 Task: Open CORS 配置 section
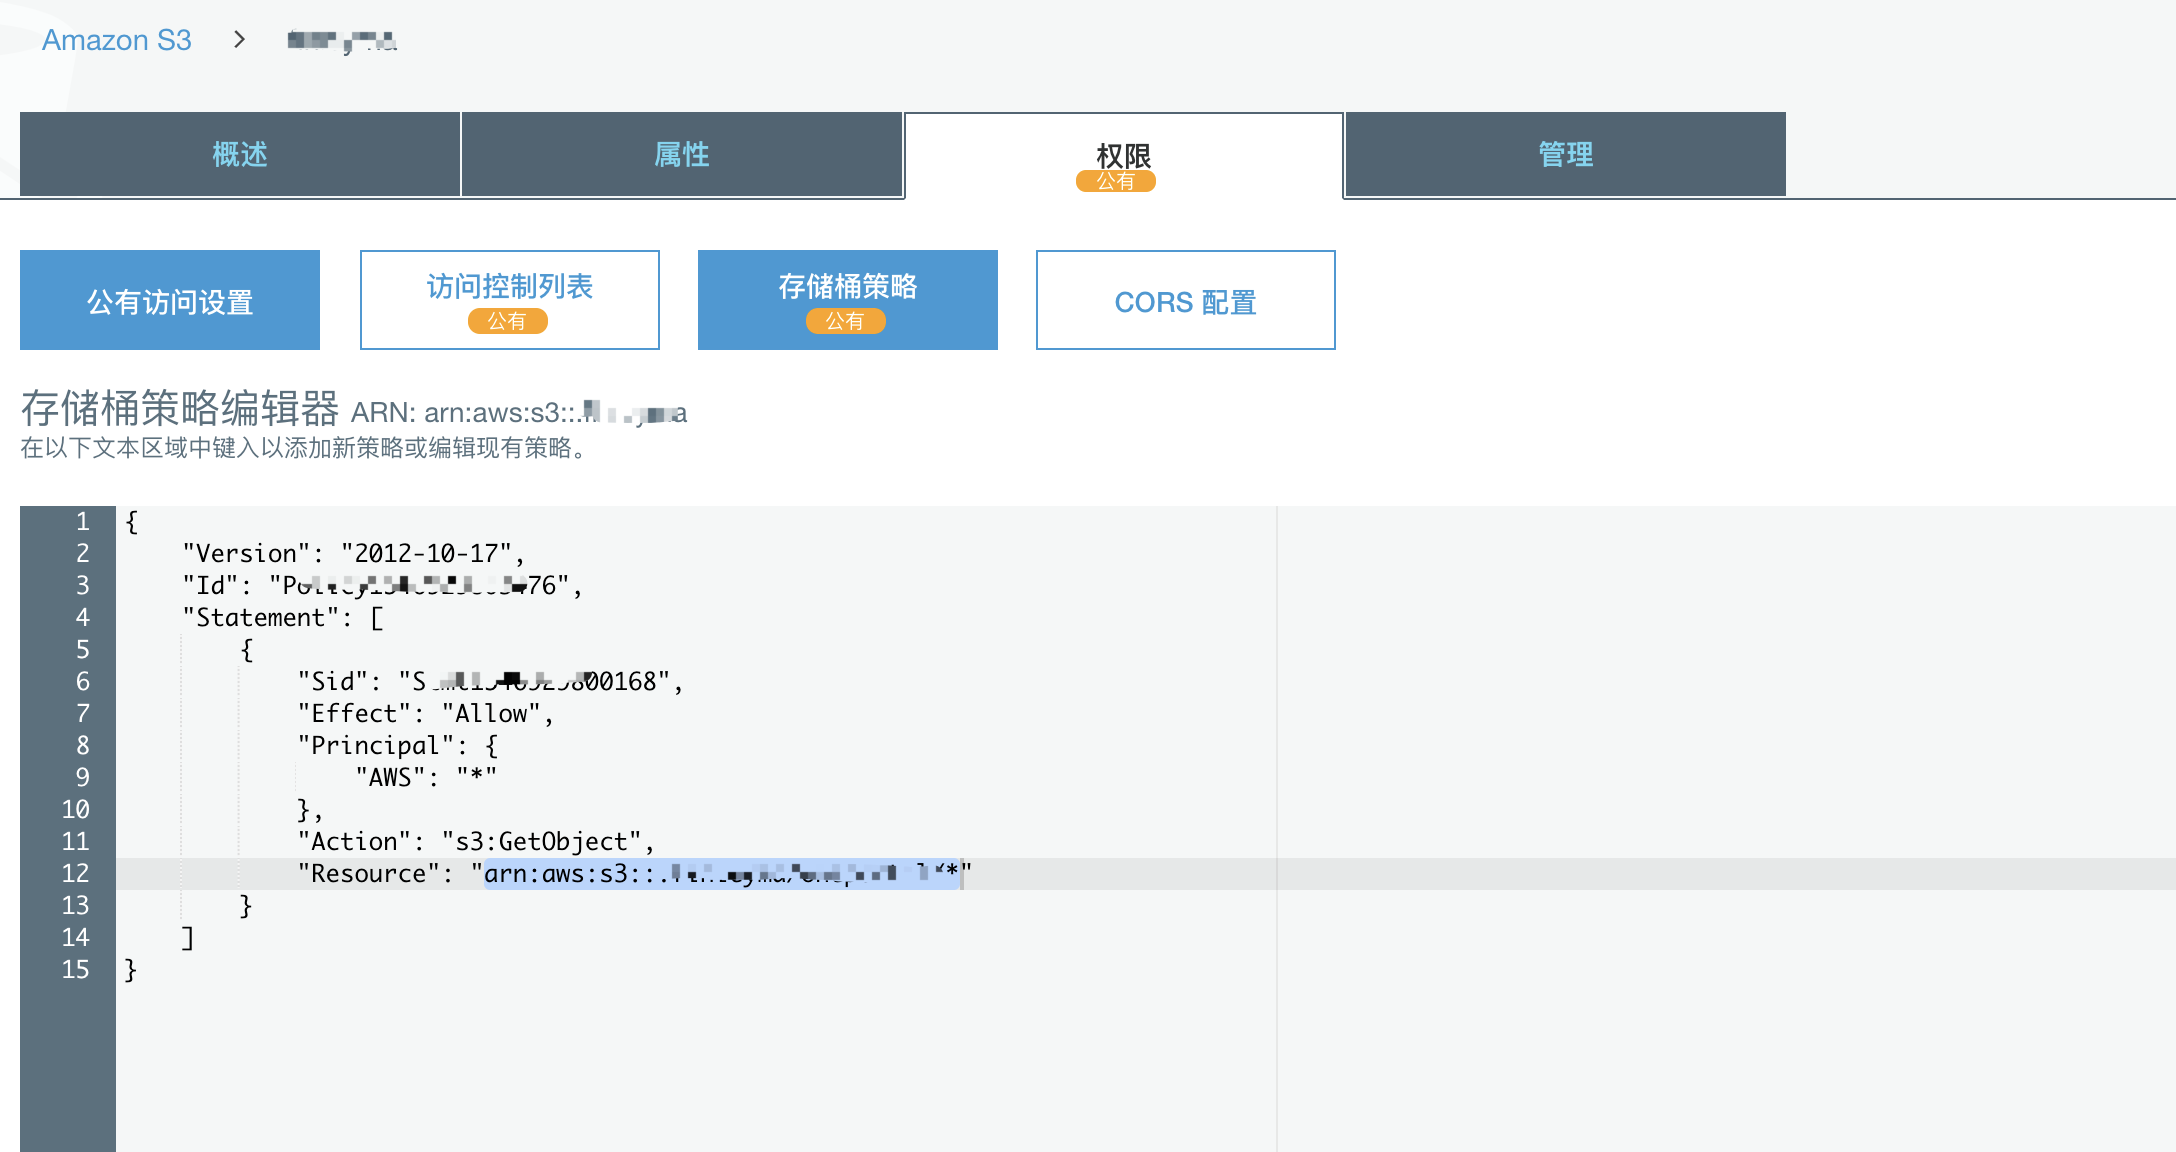1185,301
